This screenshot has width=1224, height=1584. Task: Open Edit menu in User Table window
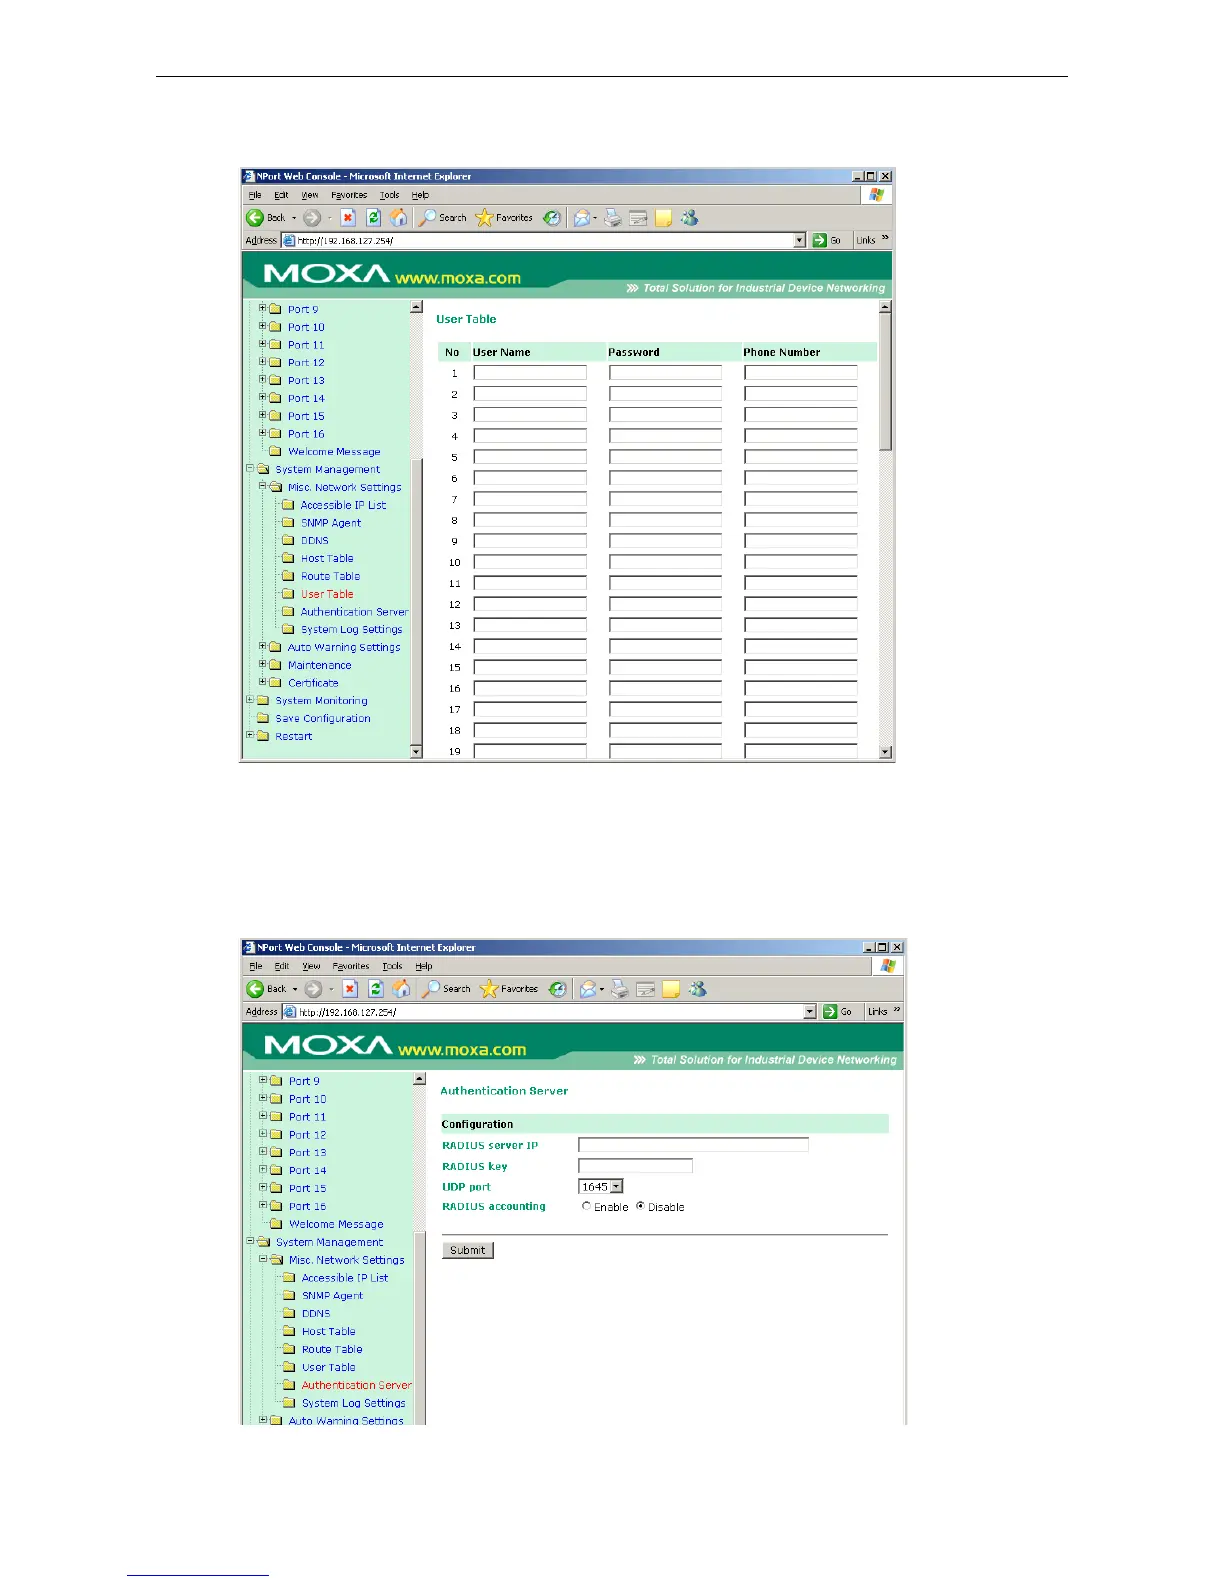[281, 195]
